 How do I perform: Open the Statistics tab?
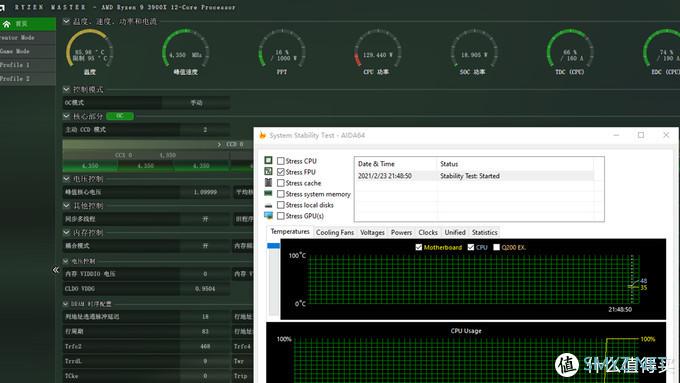[484, 232]
